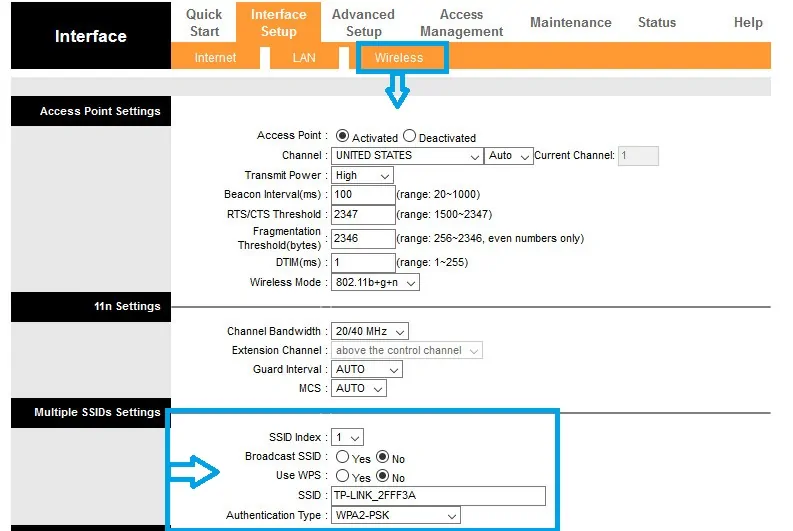Image resolution: width=793 pixels, height=531 pixels.
Task: Open the Extension Channel dropdown
Action: 407,350
